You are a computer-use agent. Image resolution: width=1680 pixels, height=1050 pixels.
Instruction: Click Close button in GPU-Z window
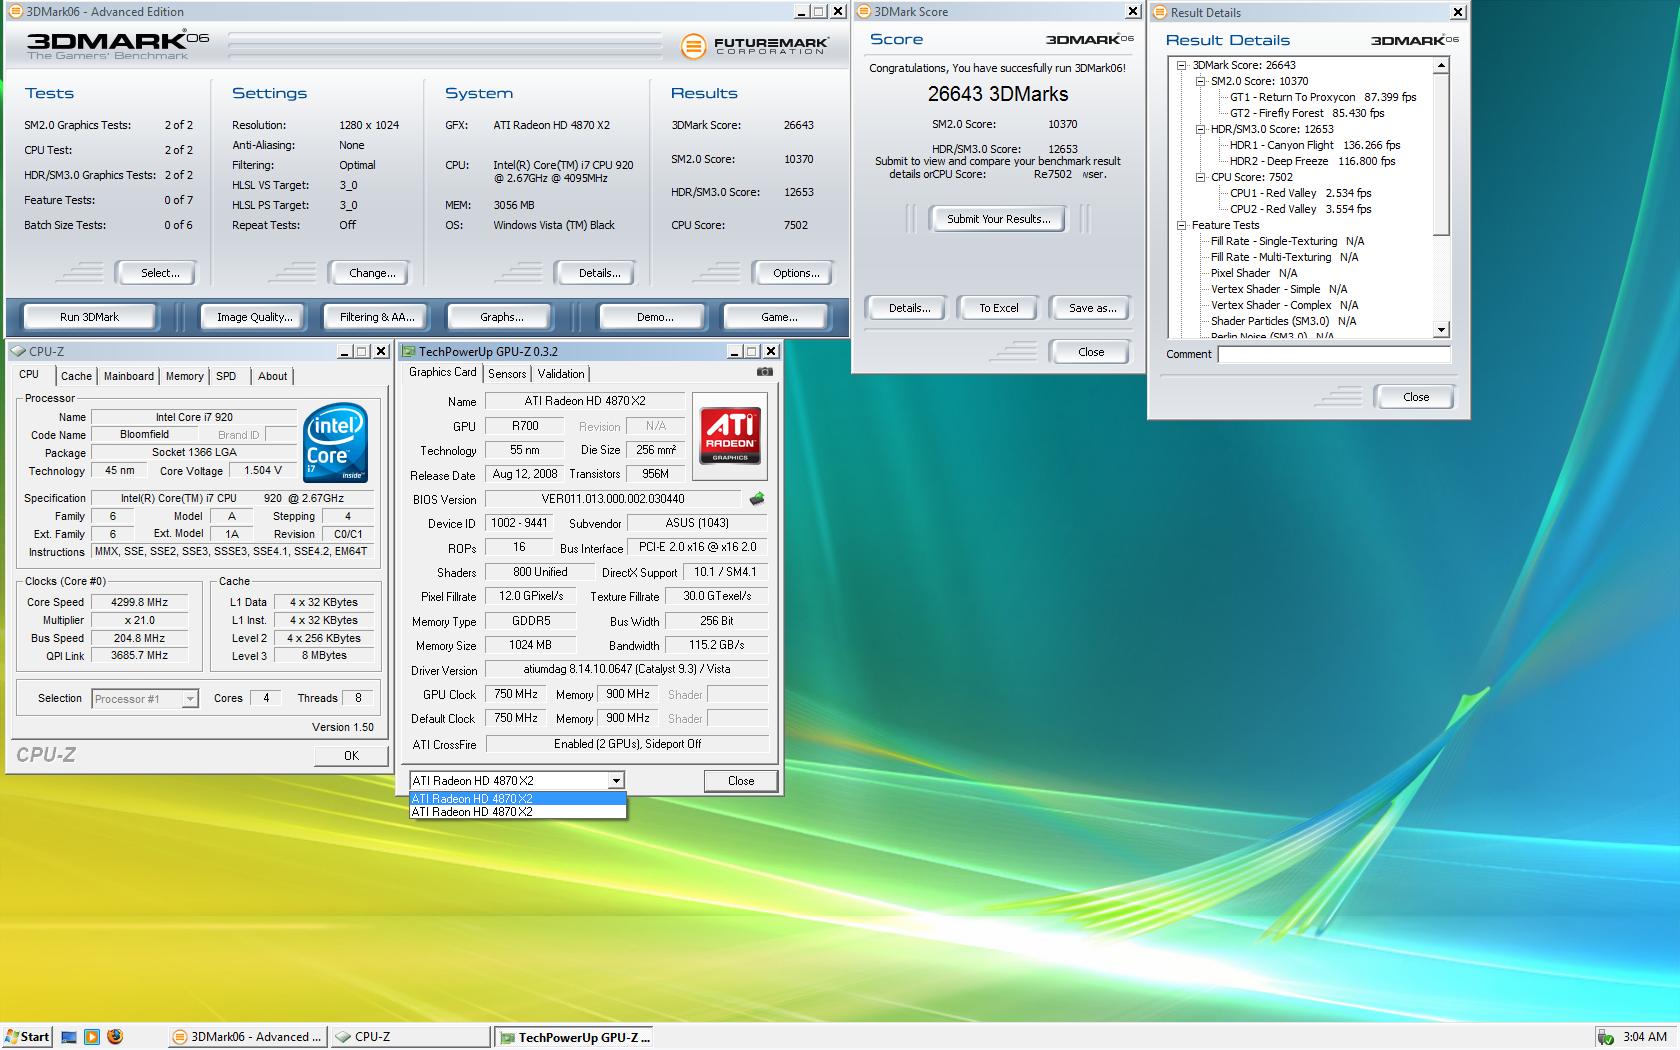coord(741,781)
